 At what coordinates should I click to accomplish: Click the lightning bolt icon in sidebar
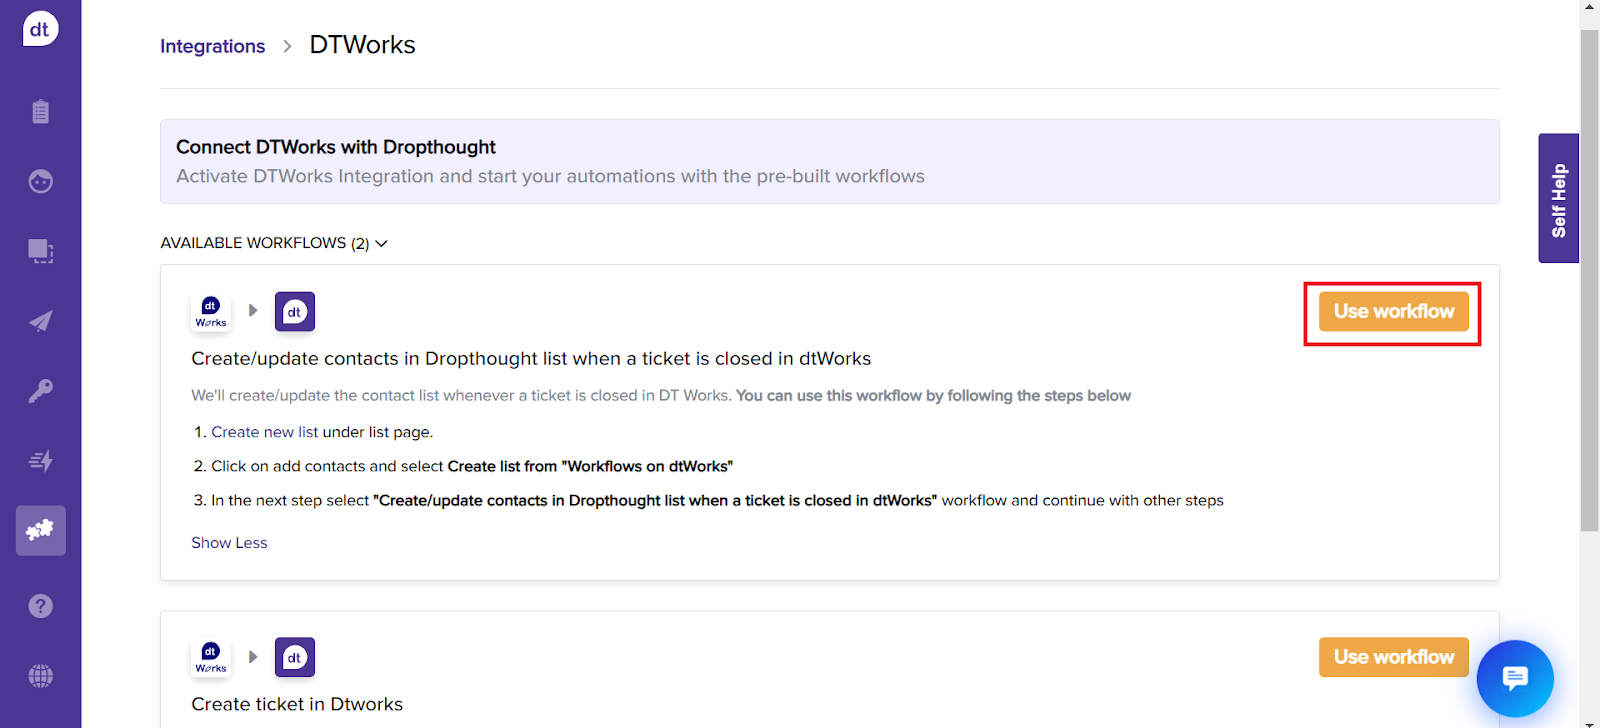coord(40,461)
